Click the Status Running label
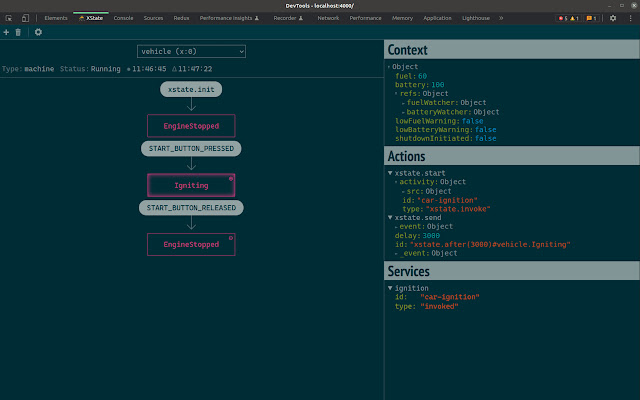Screen dimensions: 640x400 pos(90,69)
